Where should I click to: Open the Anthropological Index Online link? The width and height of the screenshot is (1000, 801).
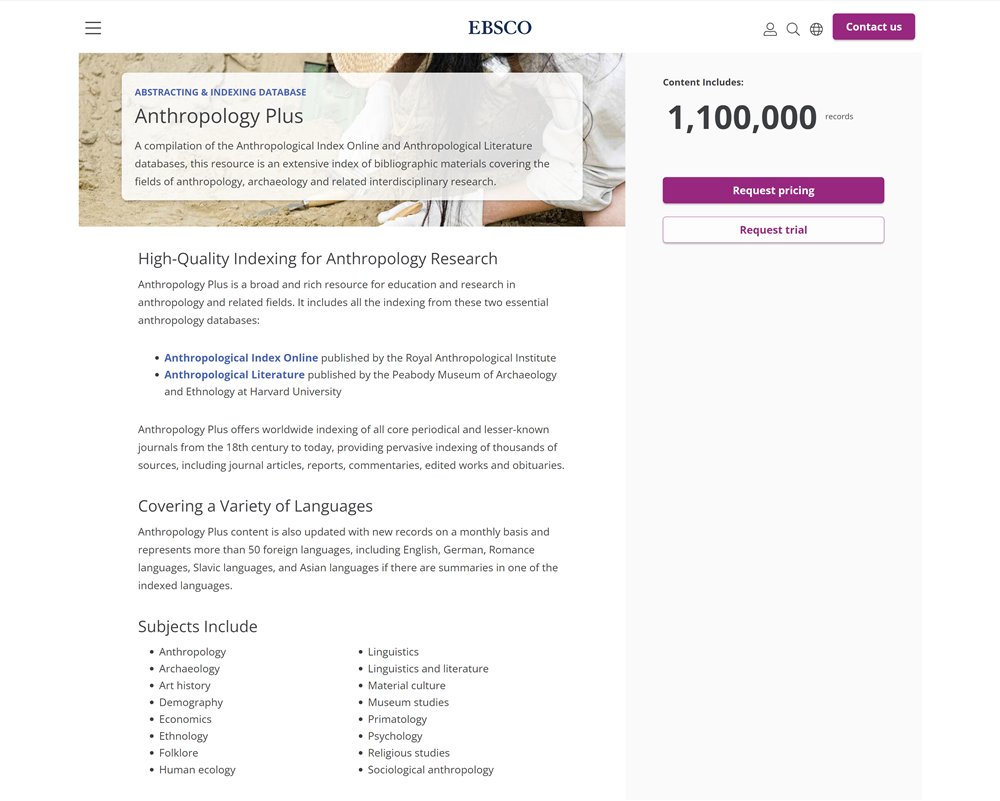click(x=241, y=358)
